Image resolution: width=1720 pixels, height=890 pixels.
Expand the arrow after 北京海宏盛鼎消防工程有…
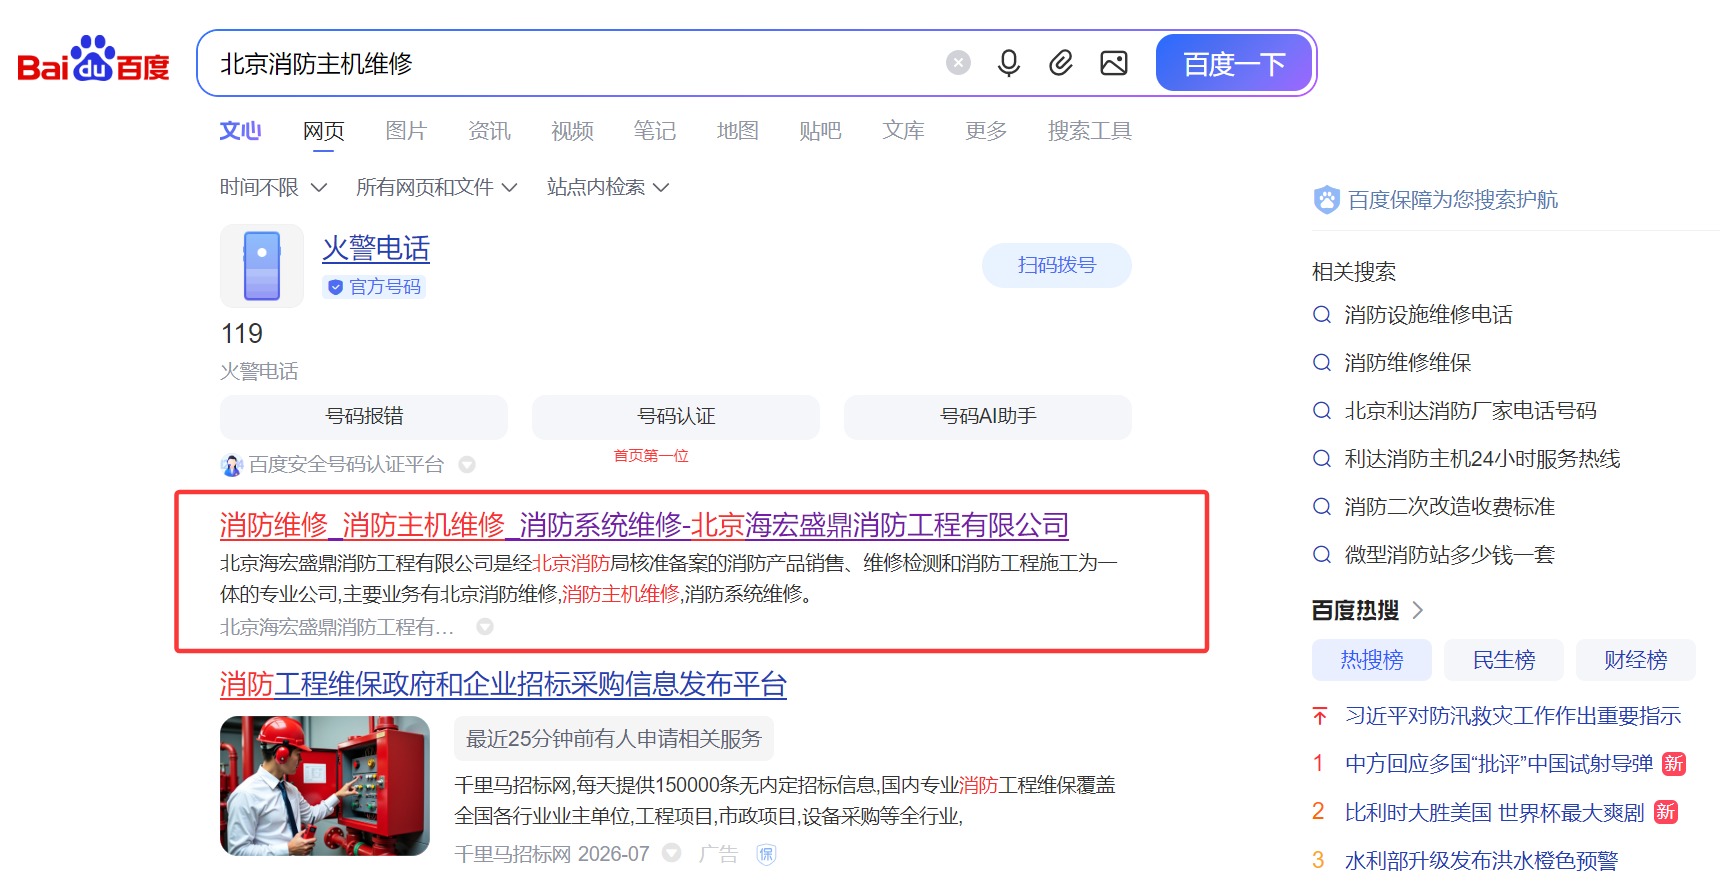[485, 627]
